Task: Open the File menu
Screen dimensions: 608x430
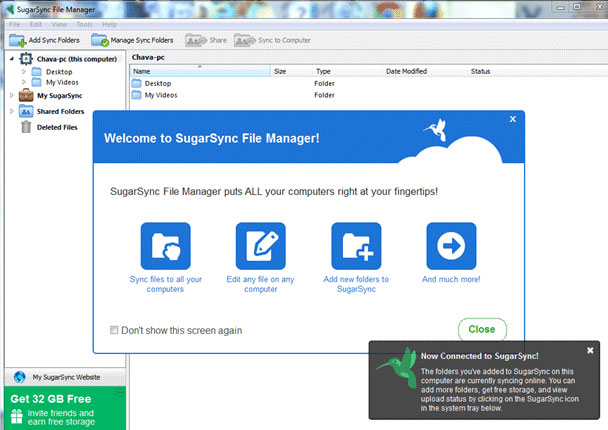Action: pos(14,24)
